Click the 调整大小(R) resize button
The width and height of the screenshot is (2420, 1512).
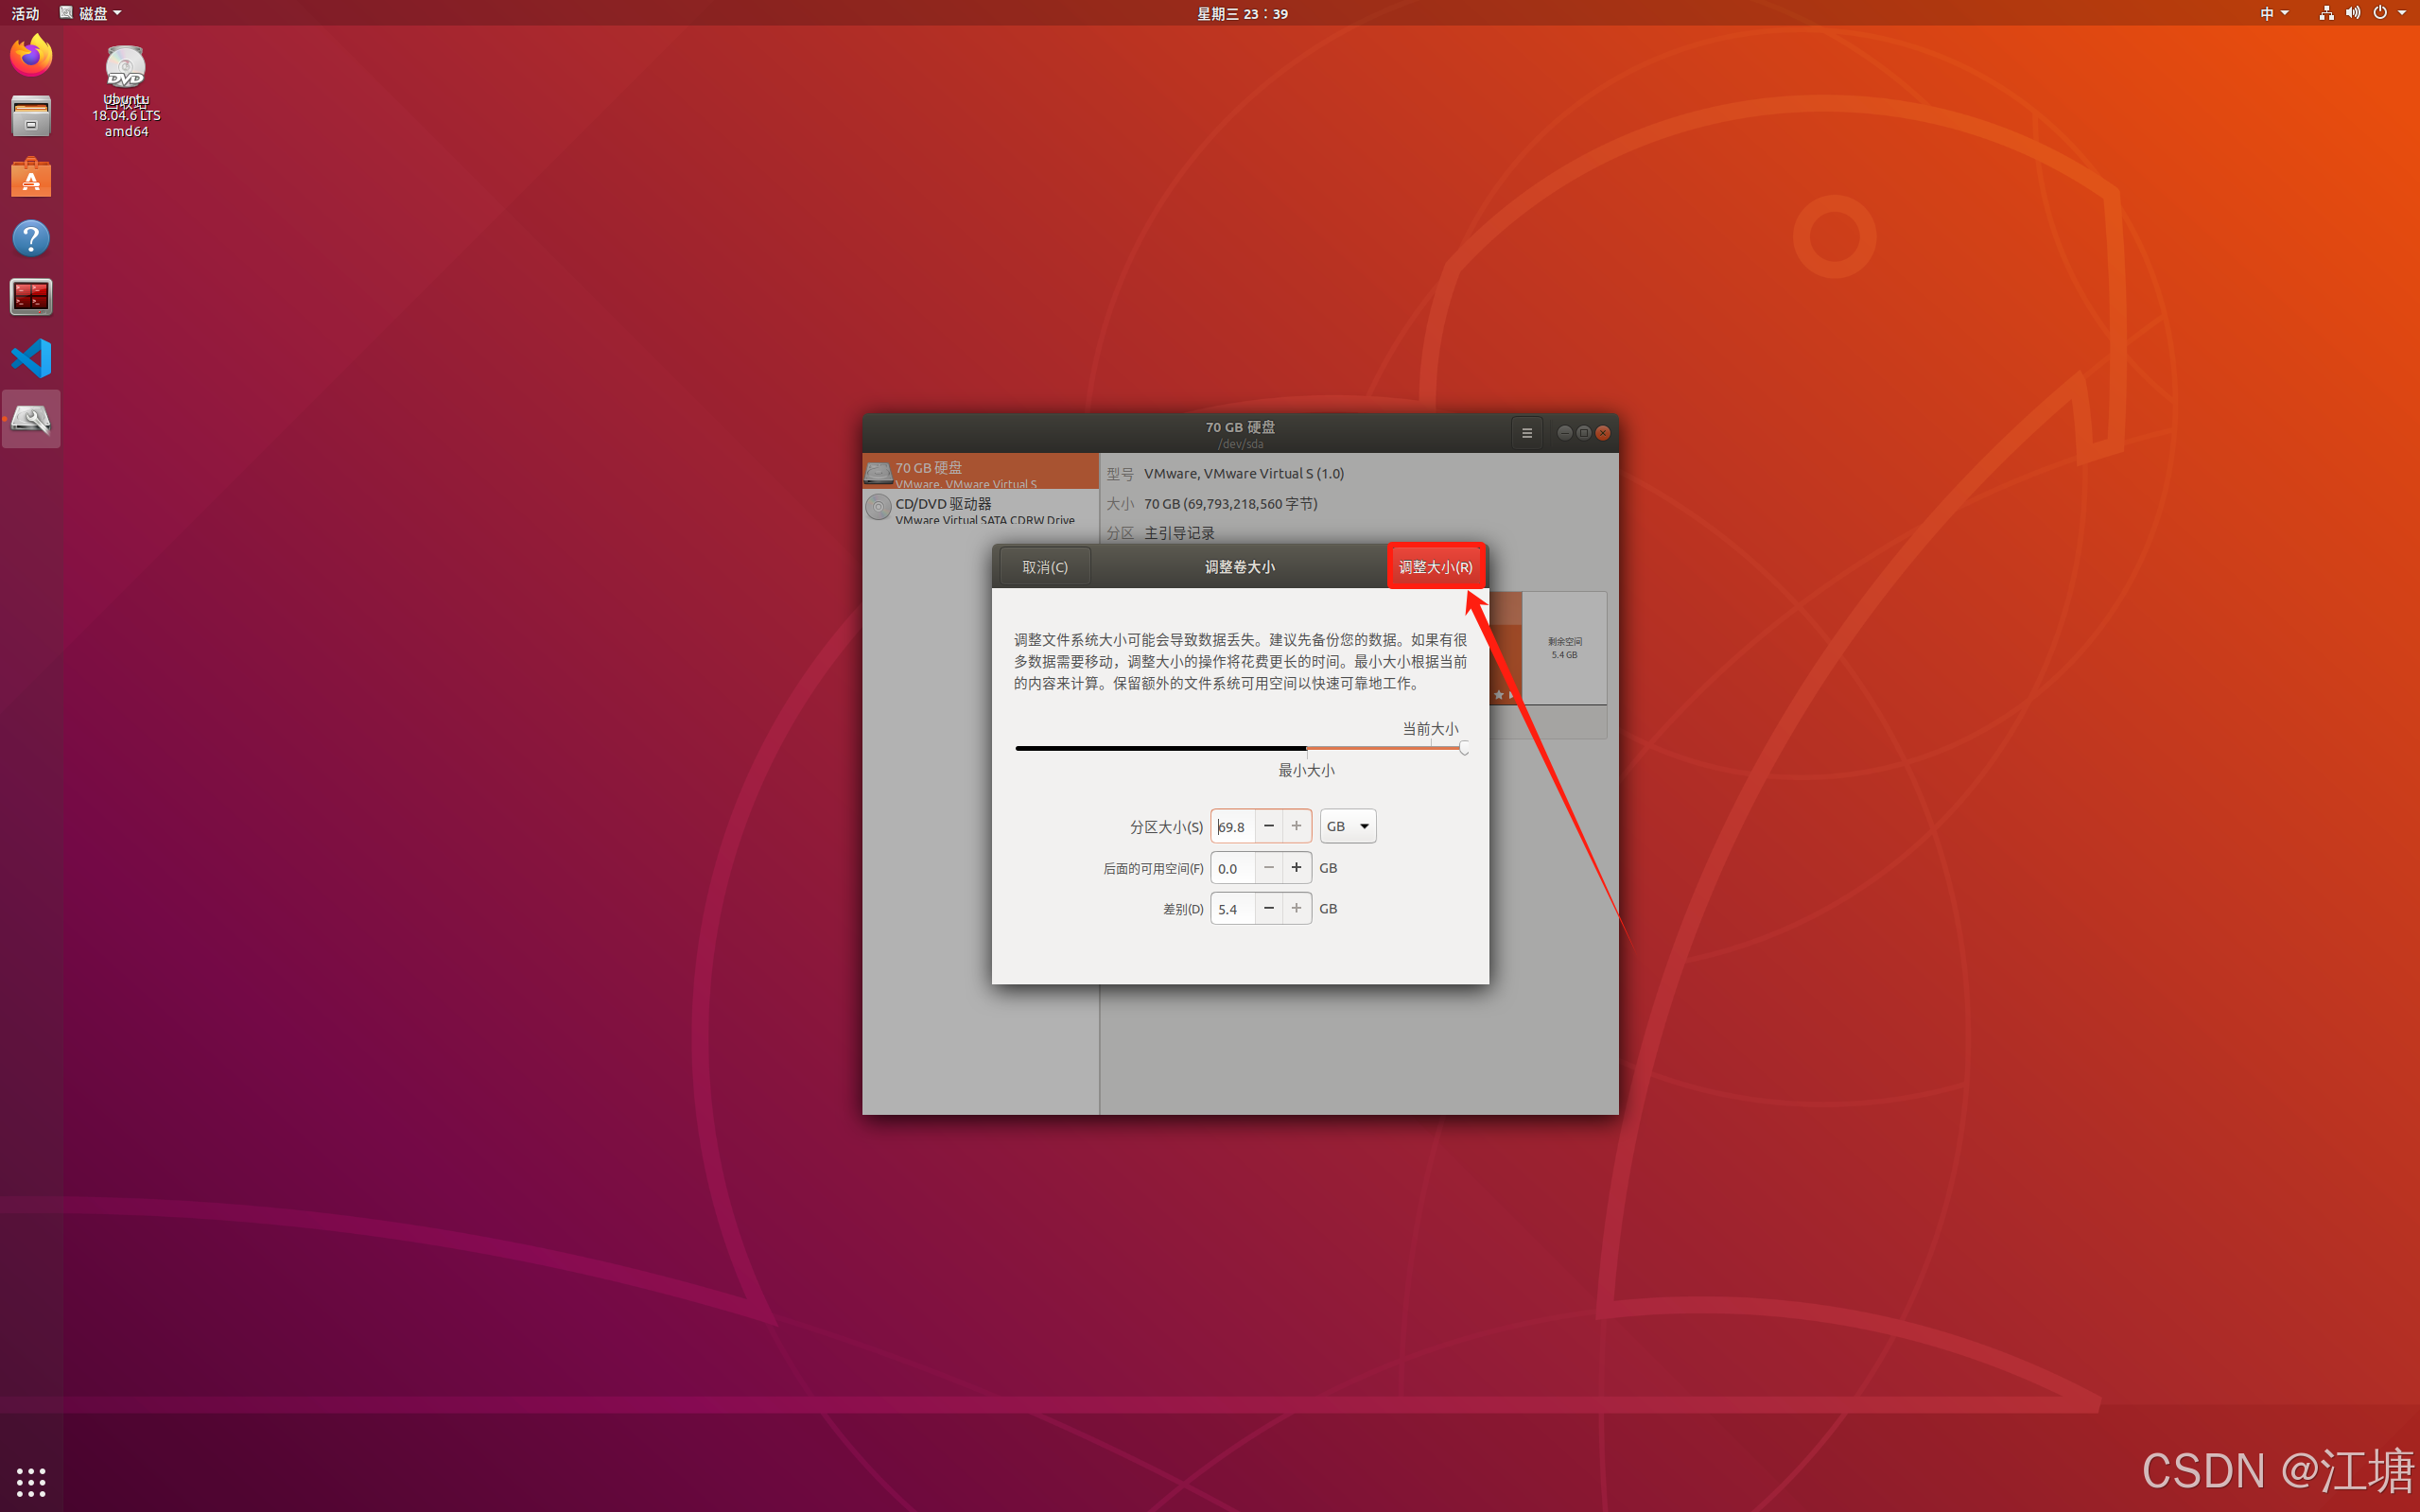(1435, 567)
